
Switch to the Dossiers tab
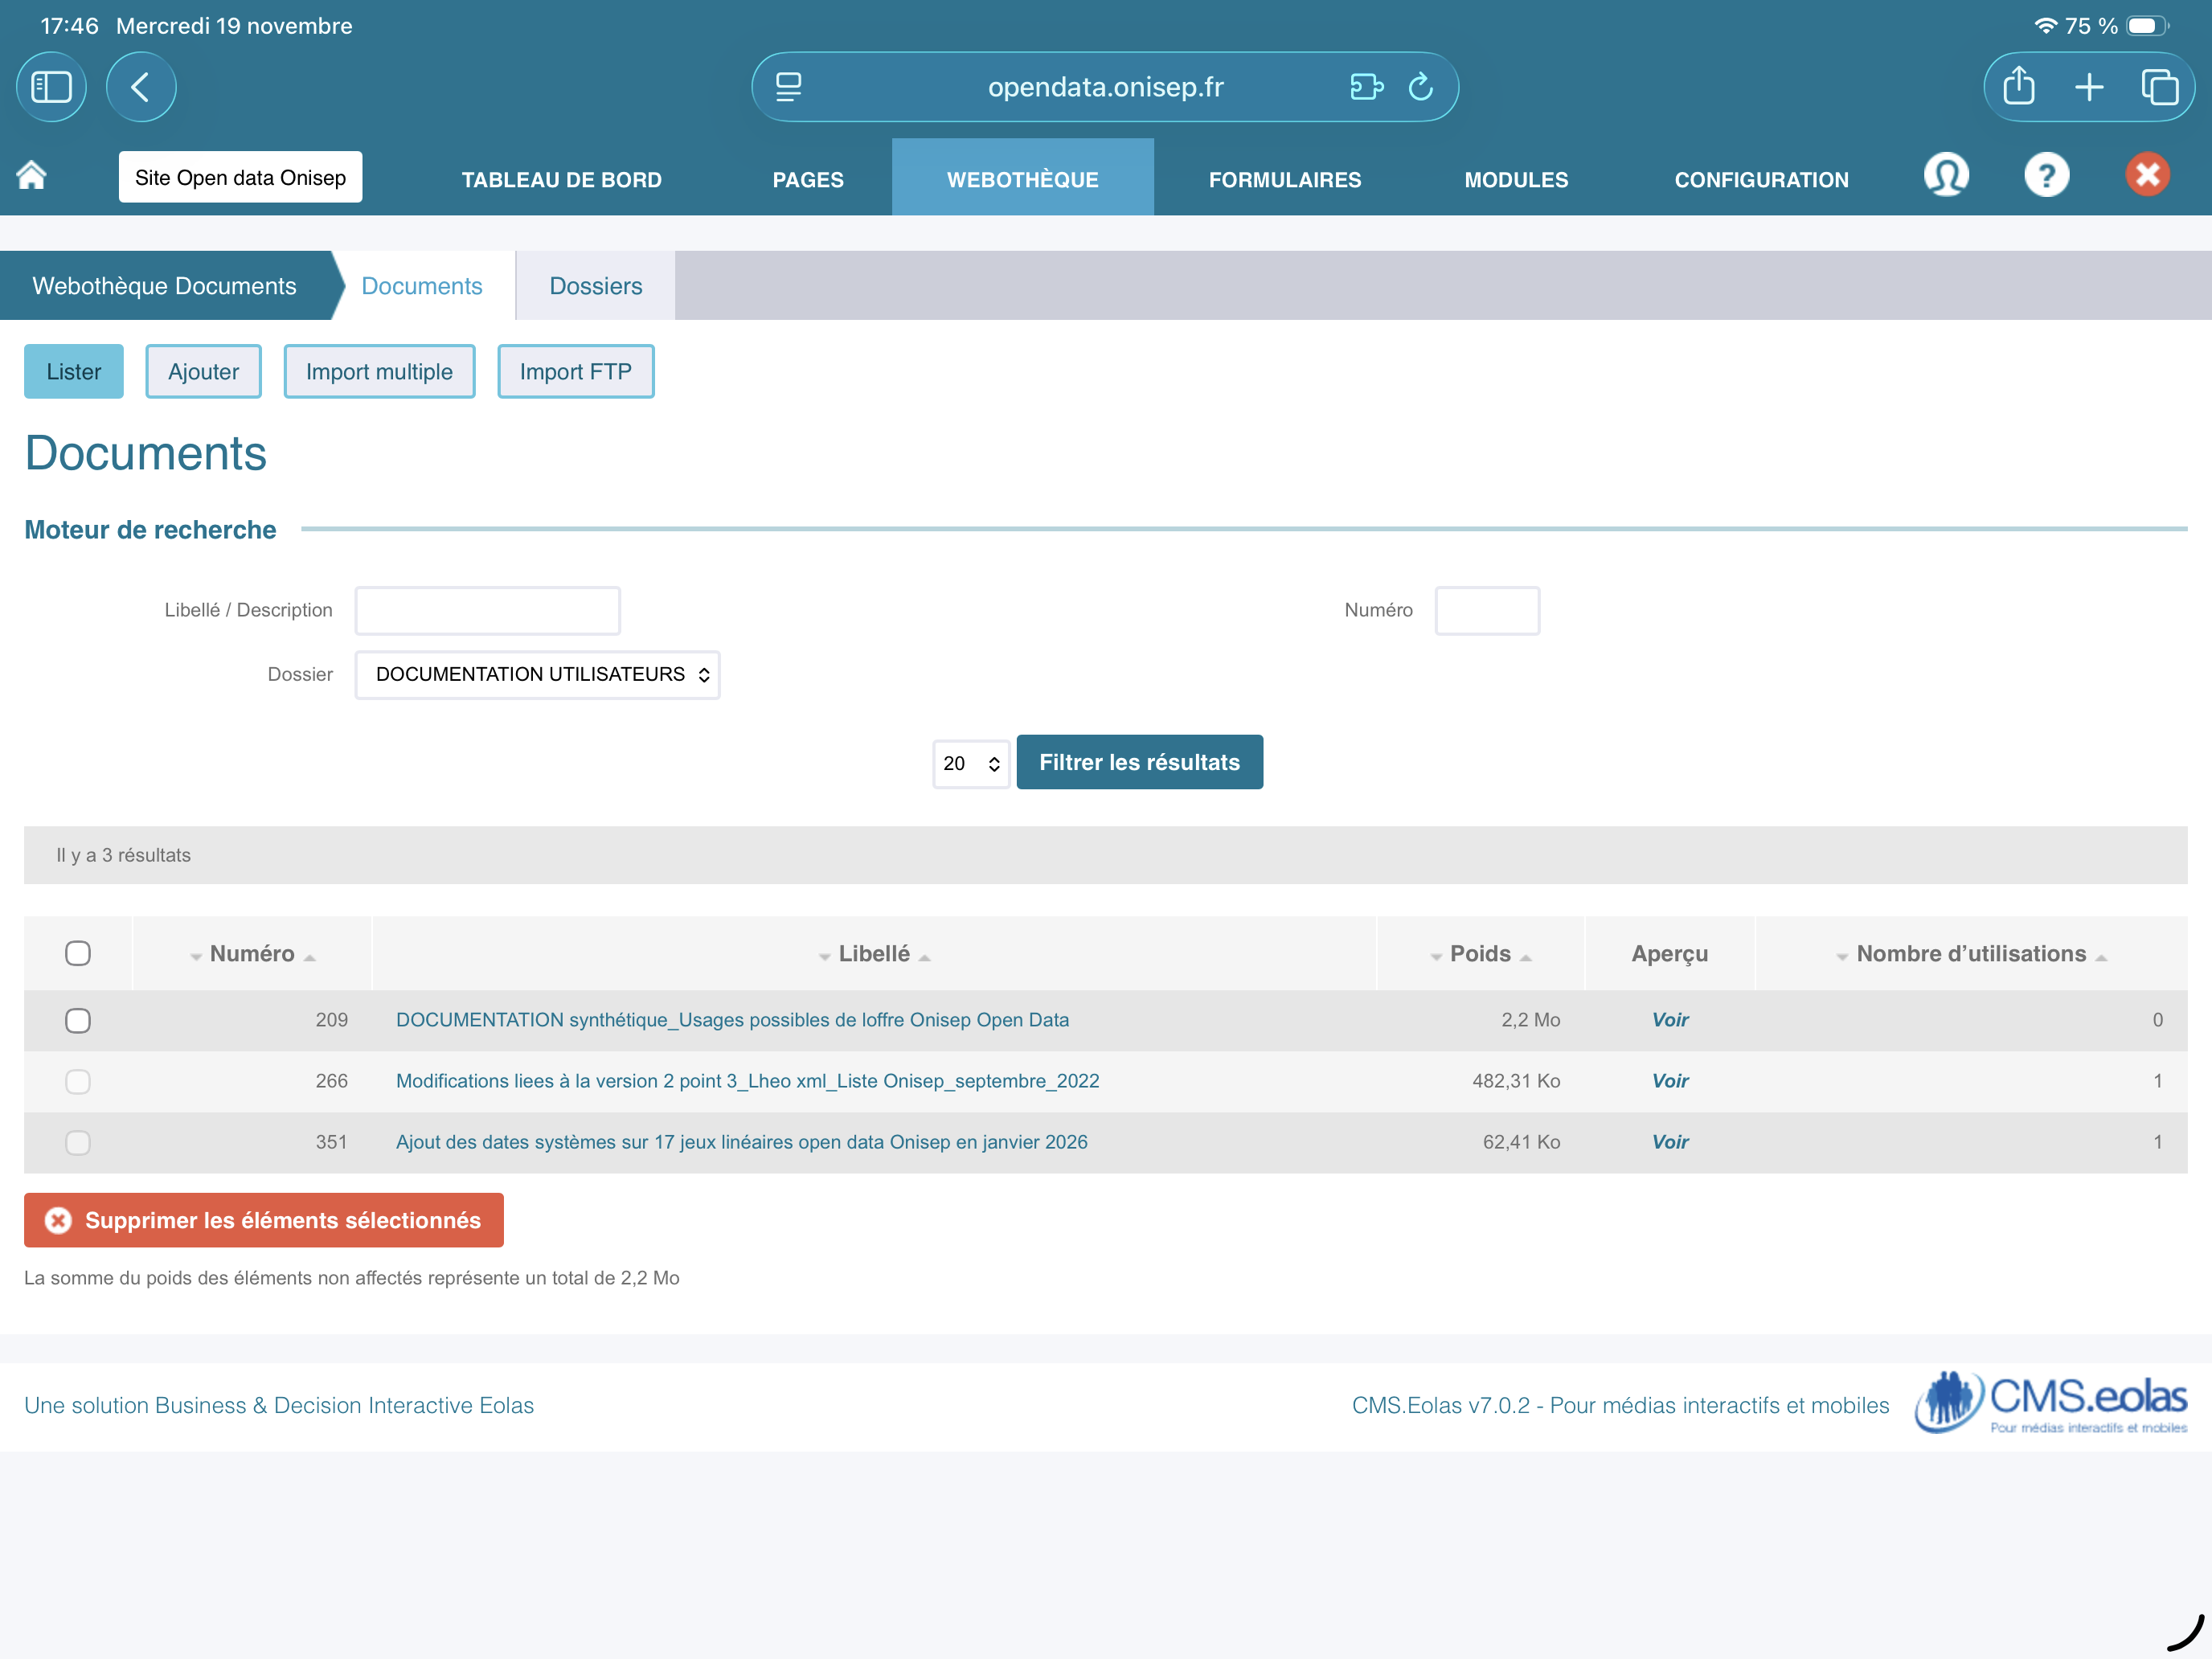[x=595, y=286]
